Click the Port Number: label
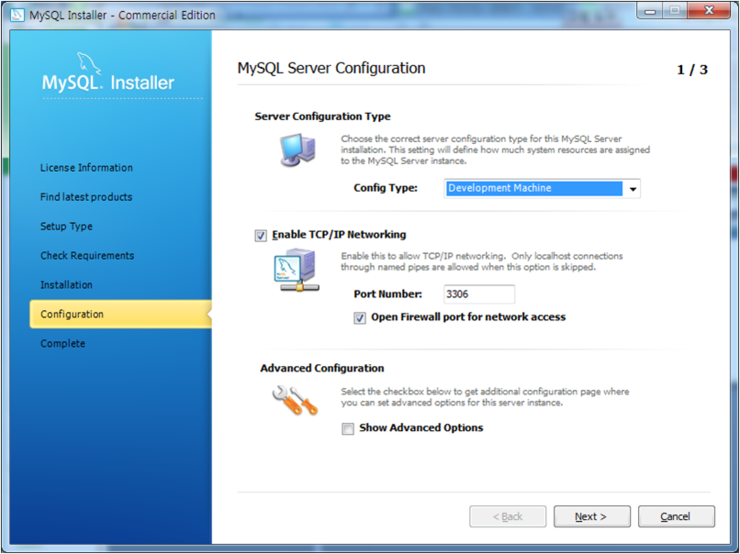This screenshot has width=740, height=554. coord(388,294)
